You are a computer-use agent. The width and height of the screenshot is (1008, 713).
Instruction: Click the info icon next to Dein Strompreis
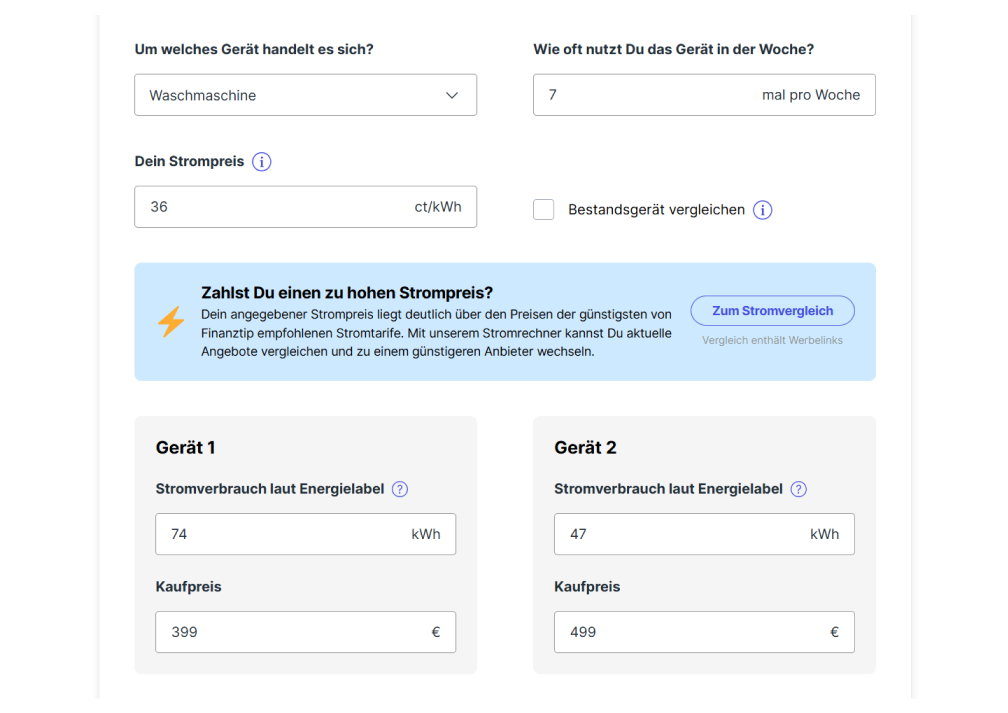click(261, 161)
